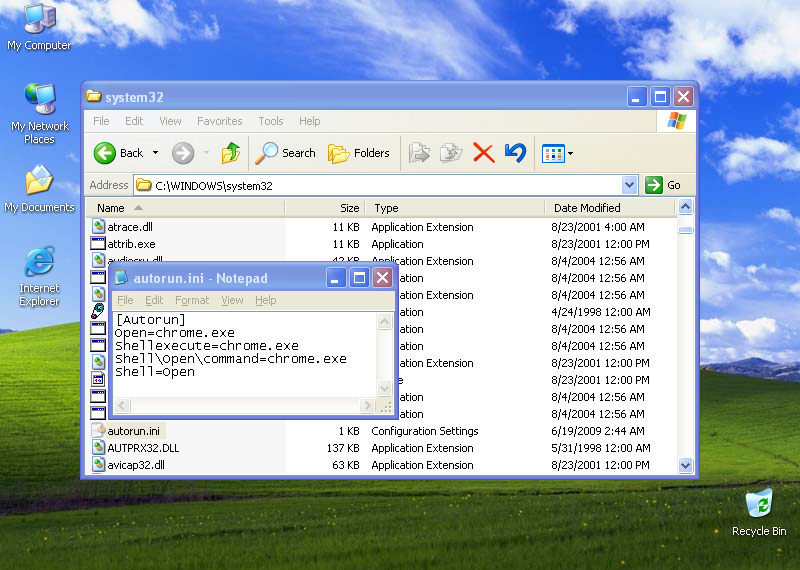Sort files by Name column header
Screen dimensions: 800x570
[185, 208]
